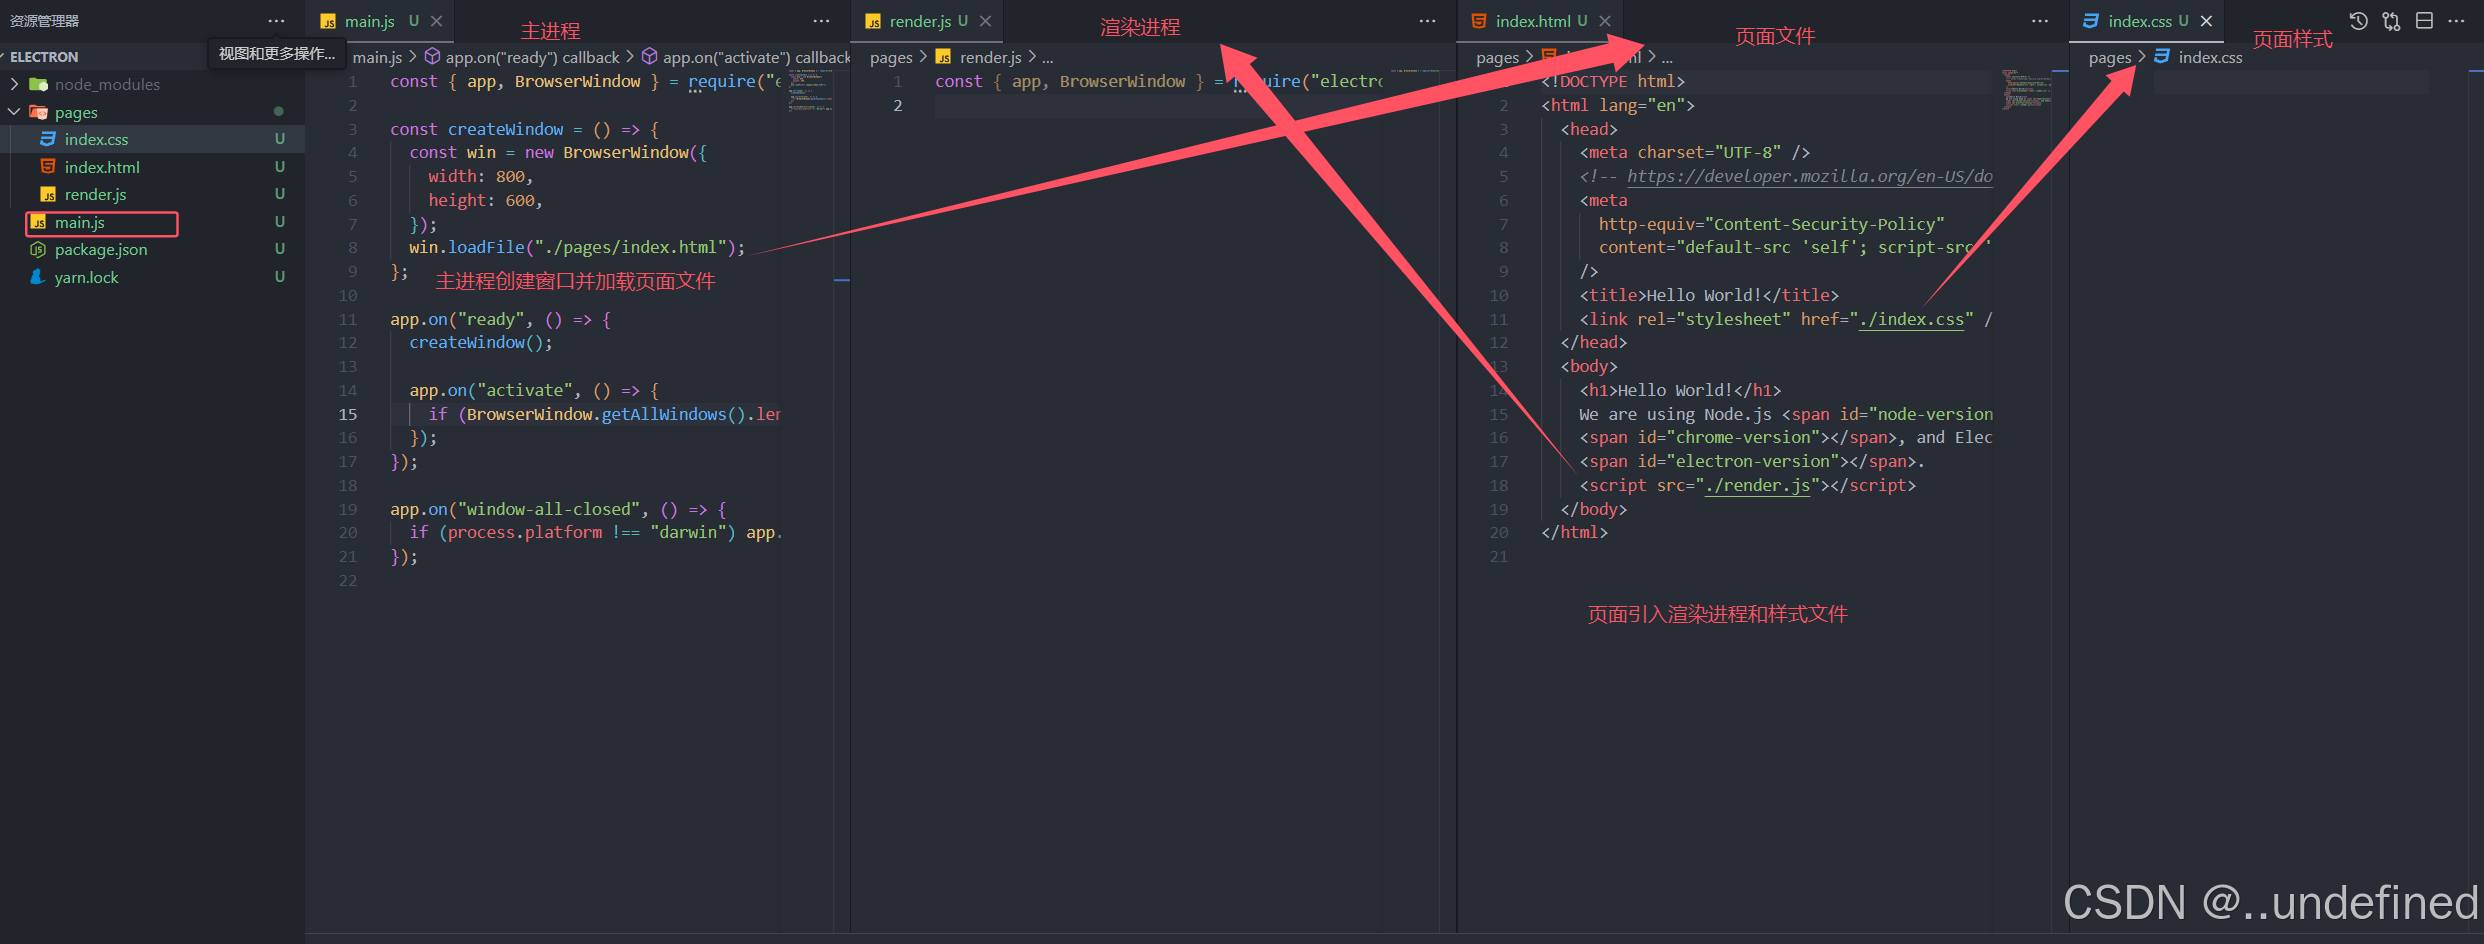Close the index.html tab
The height and width of the screenshot is (944, 2484).
tap(1604, 21)
